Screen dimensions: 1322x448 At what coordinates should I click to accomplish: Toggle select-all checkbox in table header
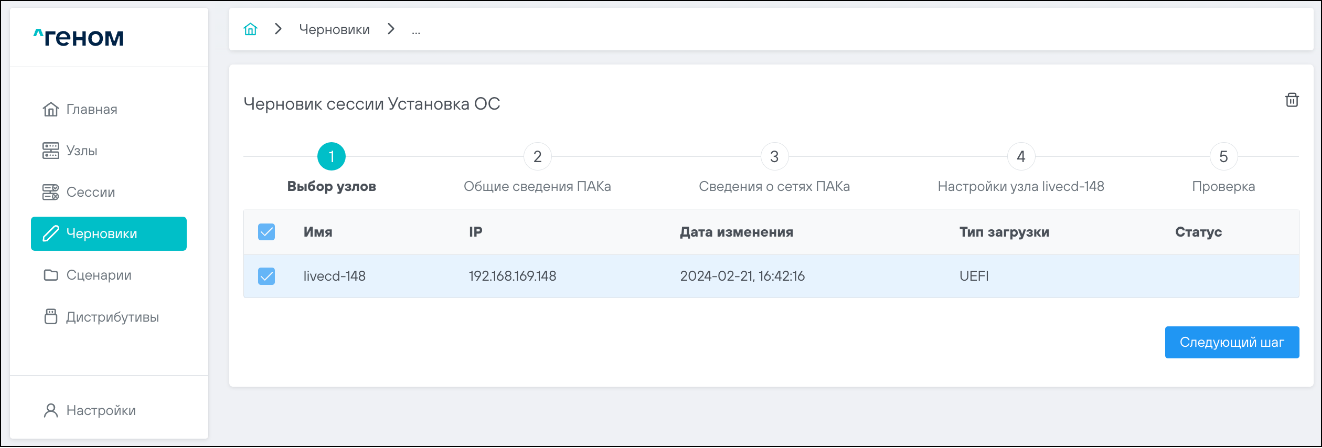[267, 232]
